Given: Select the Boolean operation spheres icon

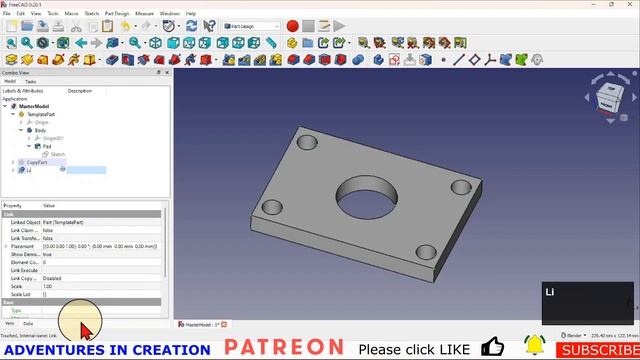Looking at the screenshot, I should click(358, 60).
